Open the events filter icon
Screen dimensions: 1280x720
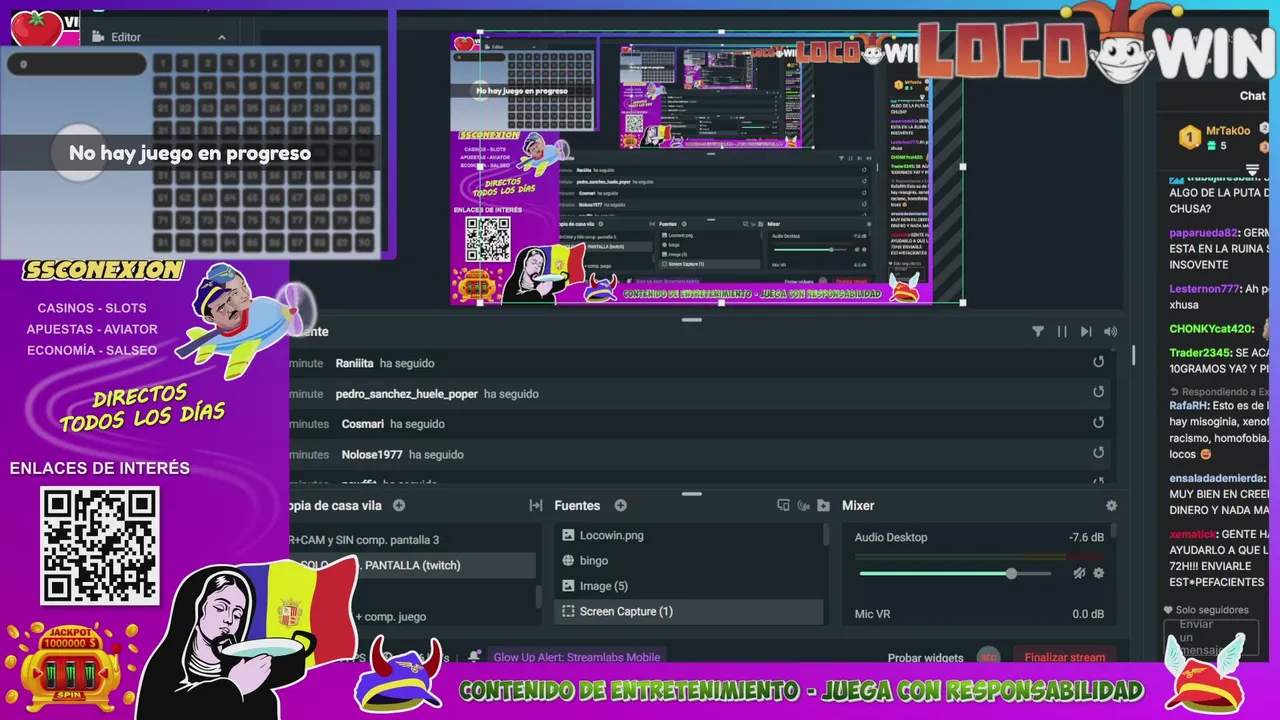[1037, 332]
